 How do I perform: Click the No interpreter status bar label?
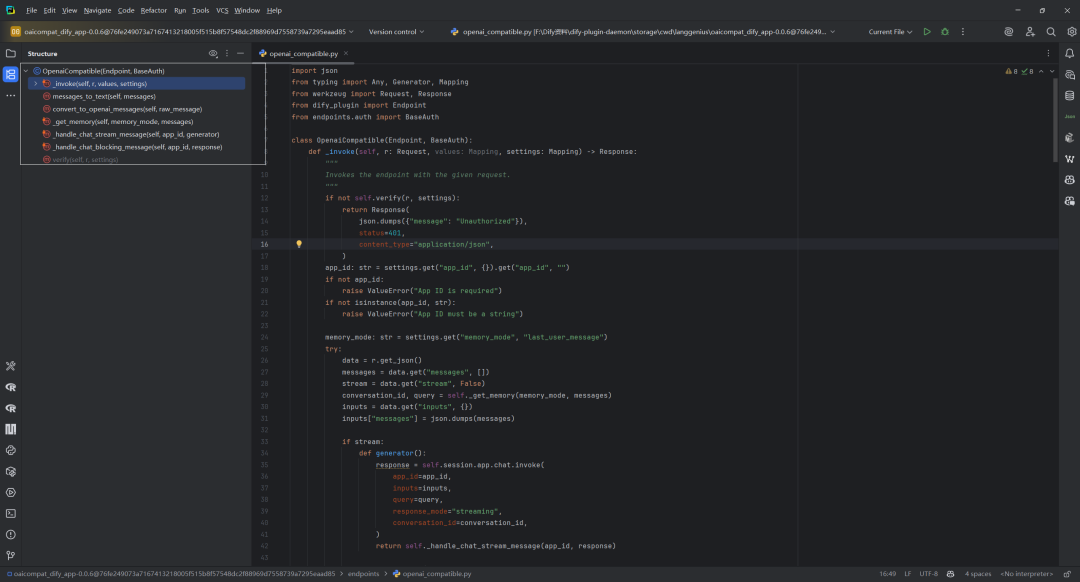point(1026,574)
